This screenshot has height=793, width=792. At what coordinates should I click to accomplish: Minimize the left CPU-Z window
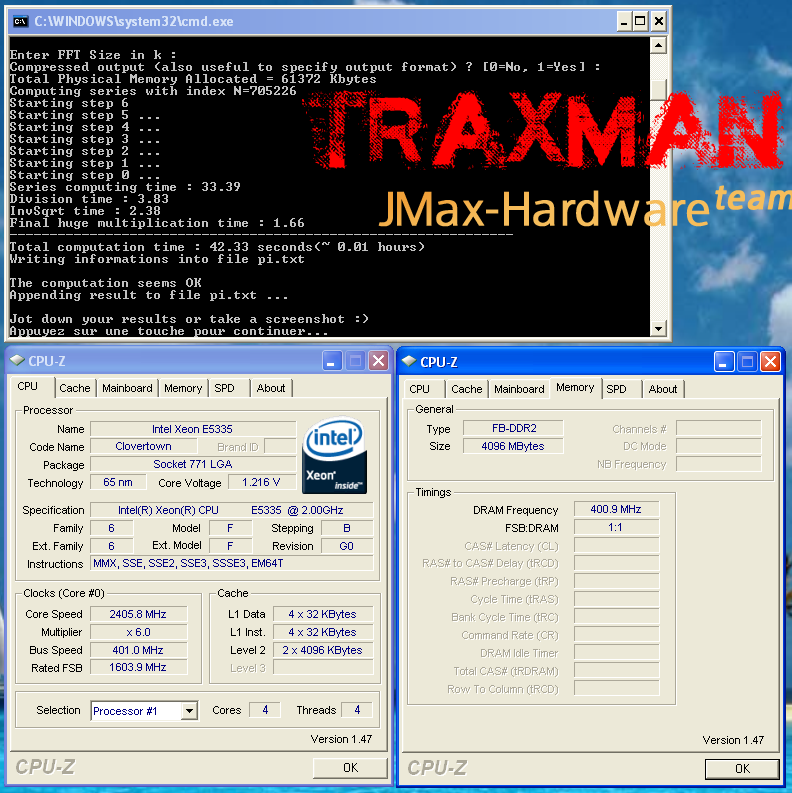click(x=332, y=361)
